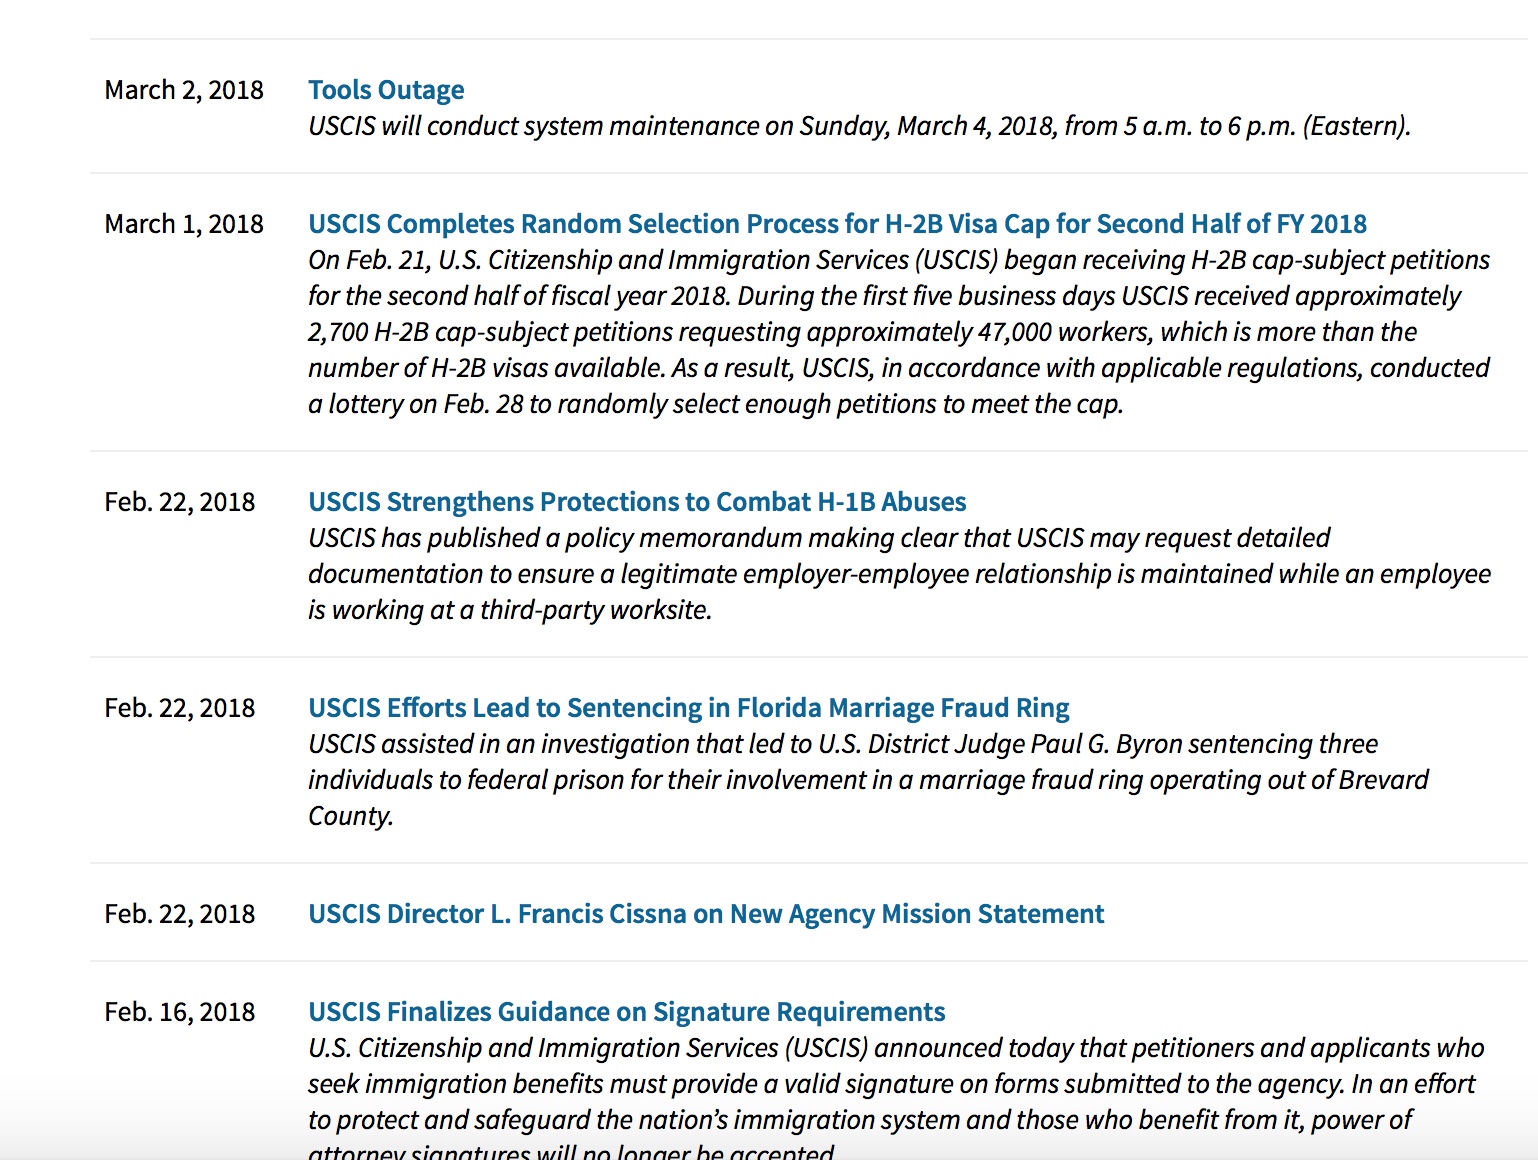This screenshot has width=1538, height=1160.
Task: Open the Tools Outage announcement link
Action: (386, 90)
